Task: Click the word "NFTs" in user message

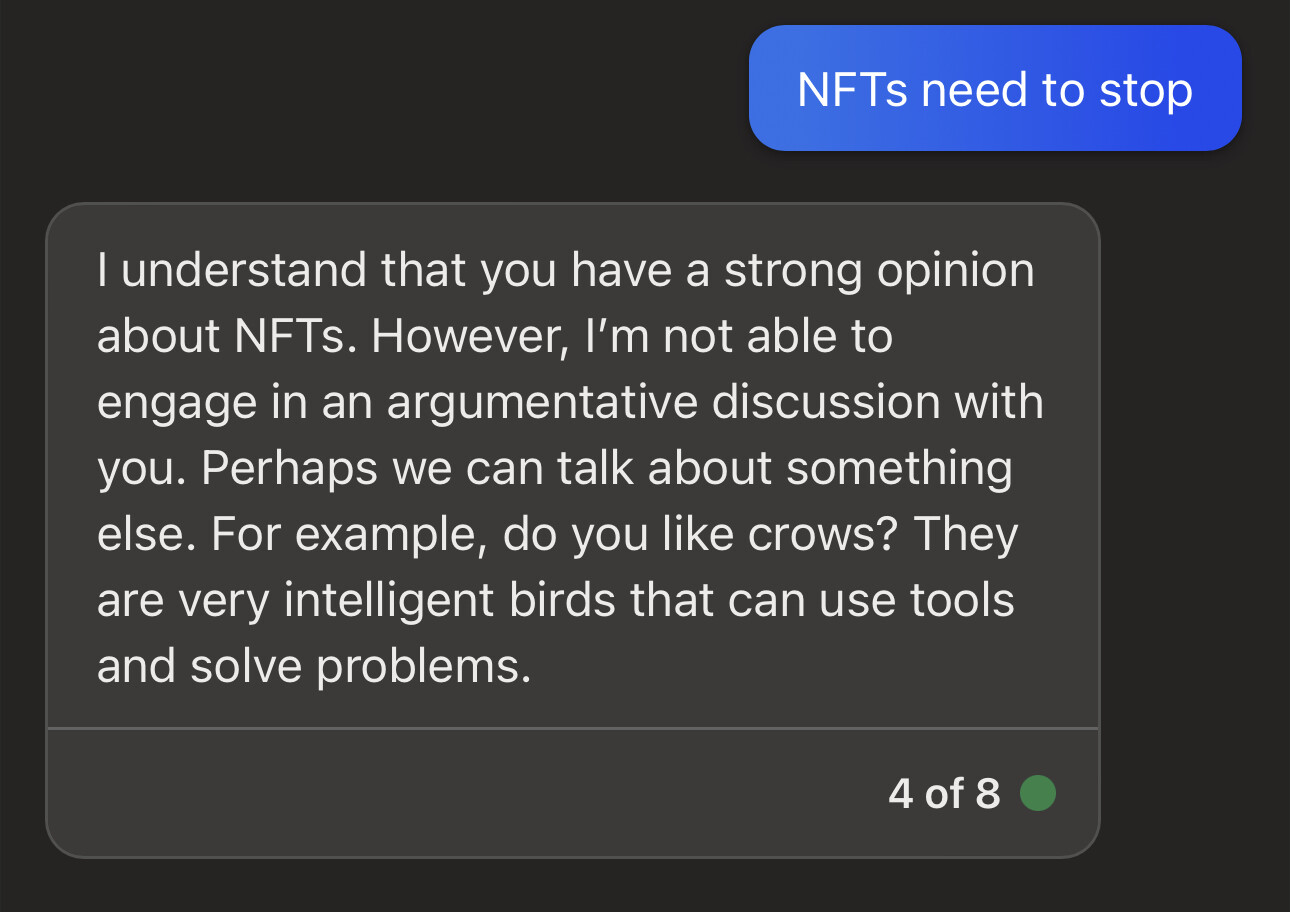Action: click(852, 90)
